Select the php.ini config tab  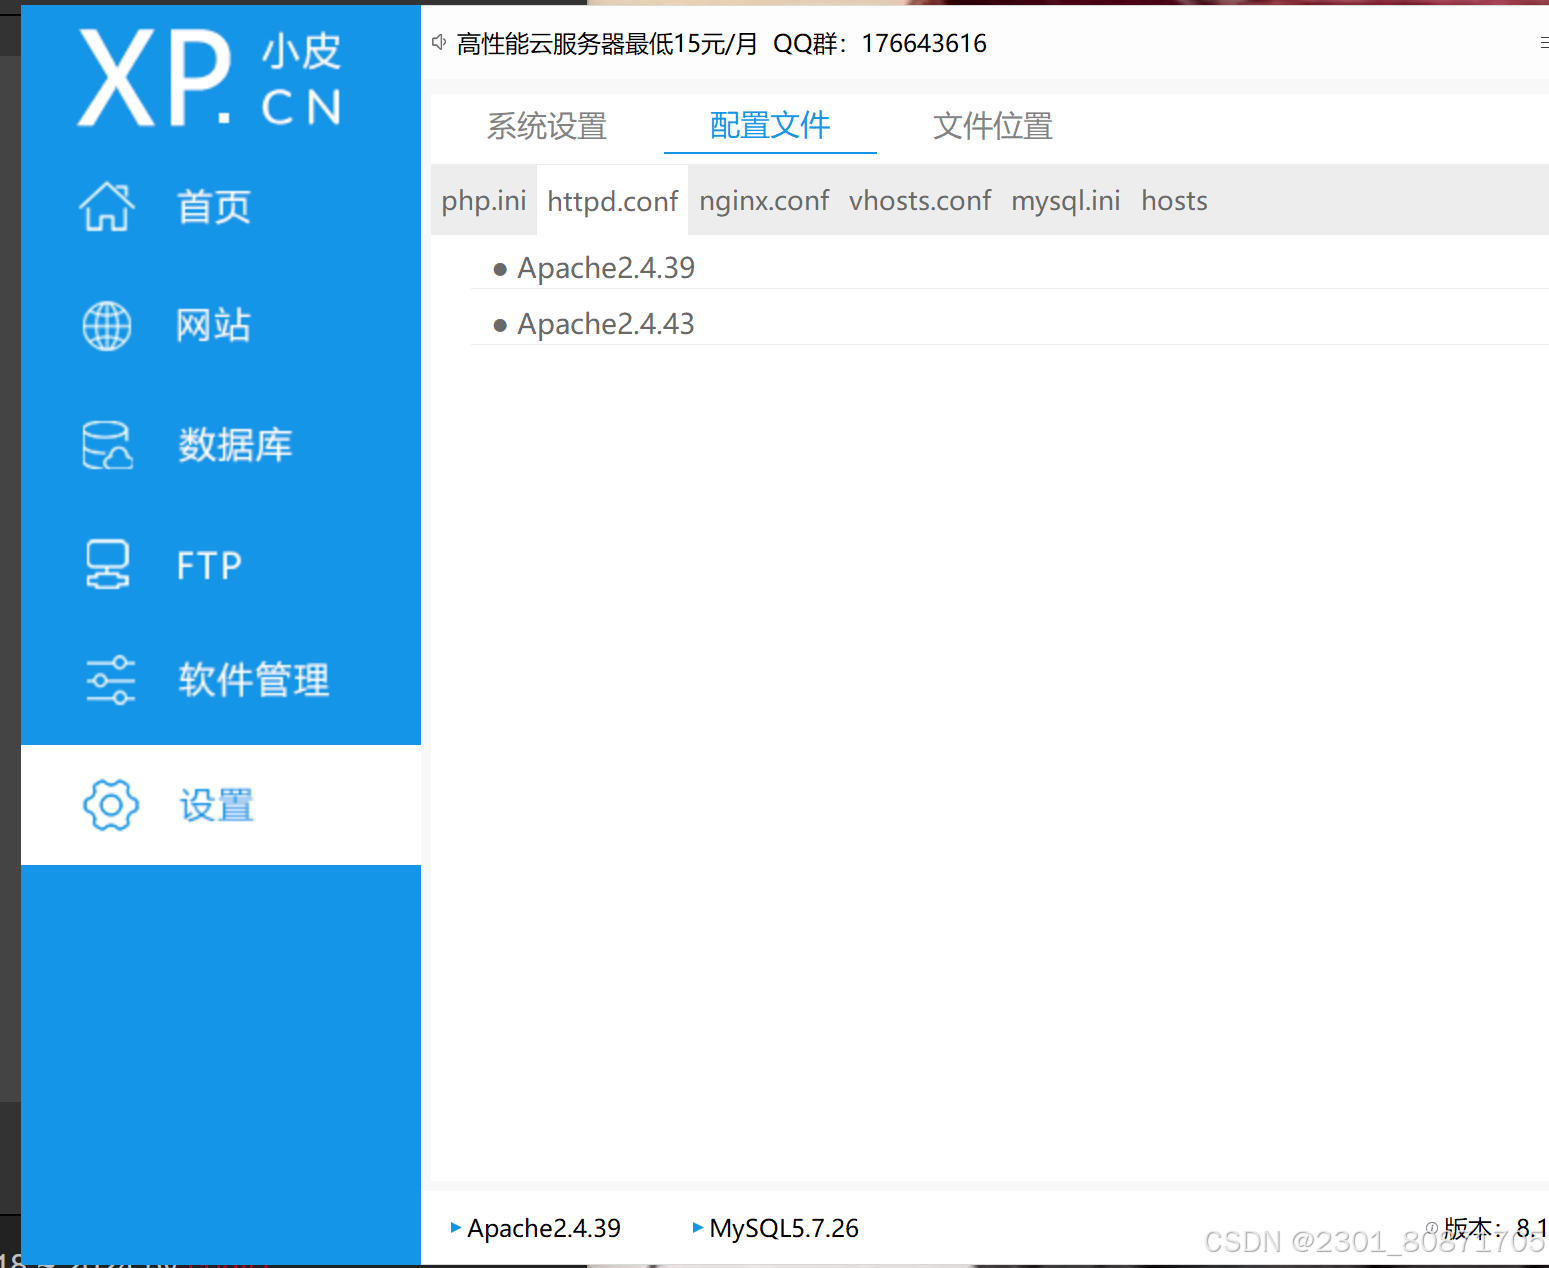click(484, 201)
